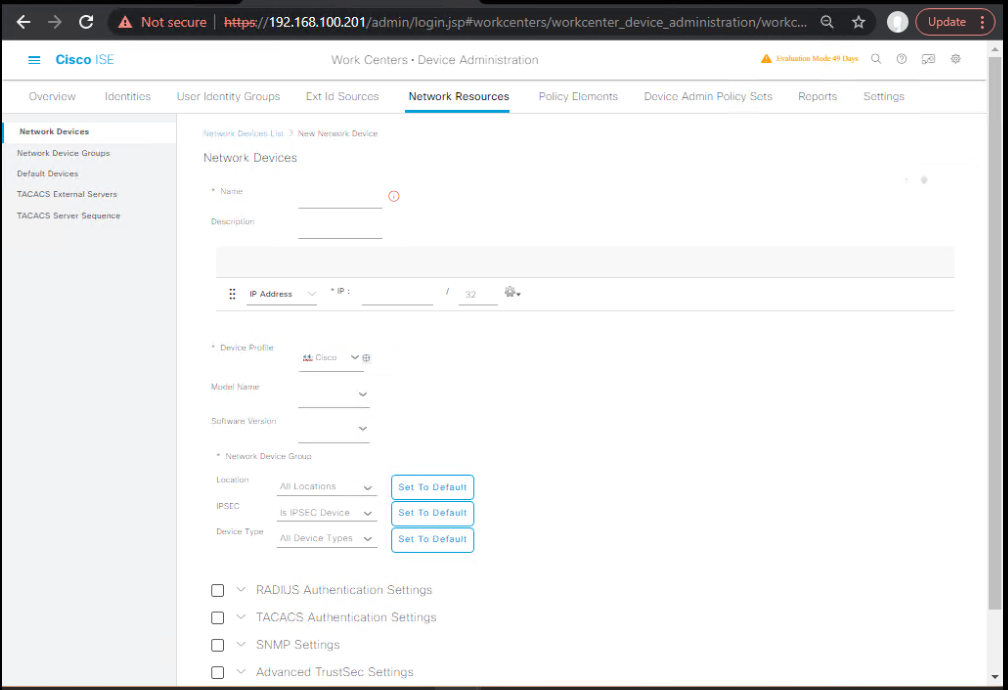The image size is (1008, 690).
Task: Switch to User Identity Groups tab
Action: click(x=228, y=96)
